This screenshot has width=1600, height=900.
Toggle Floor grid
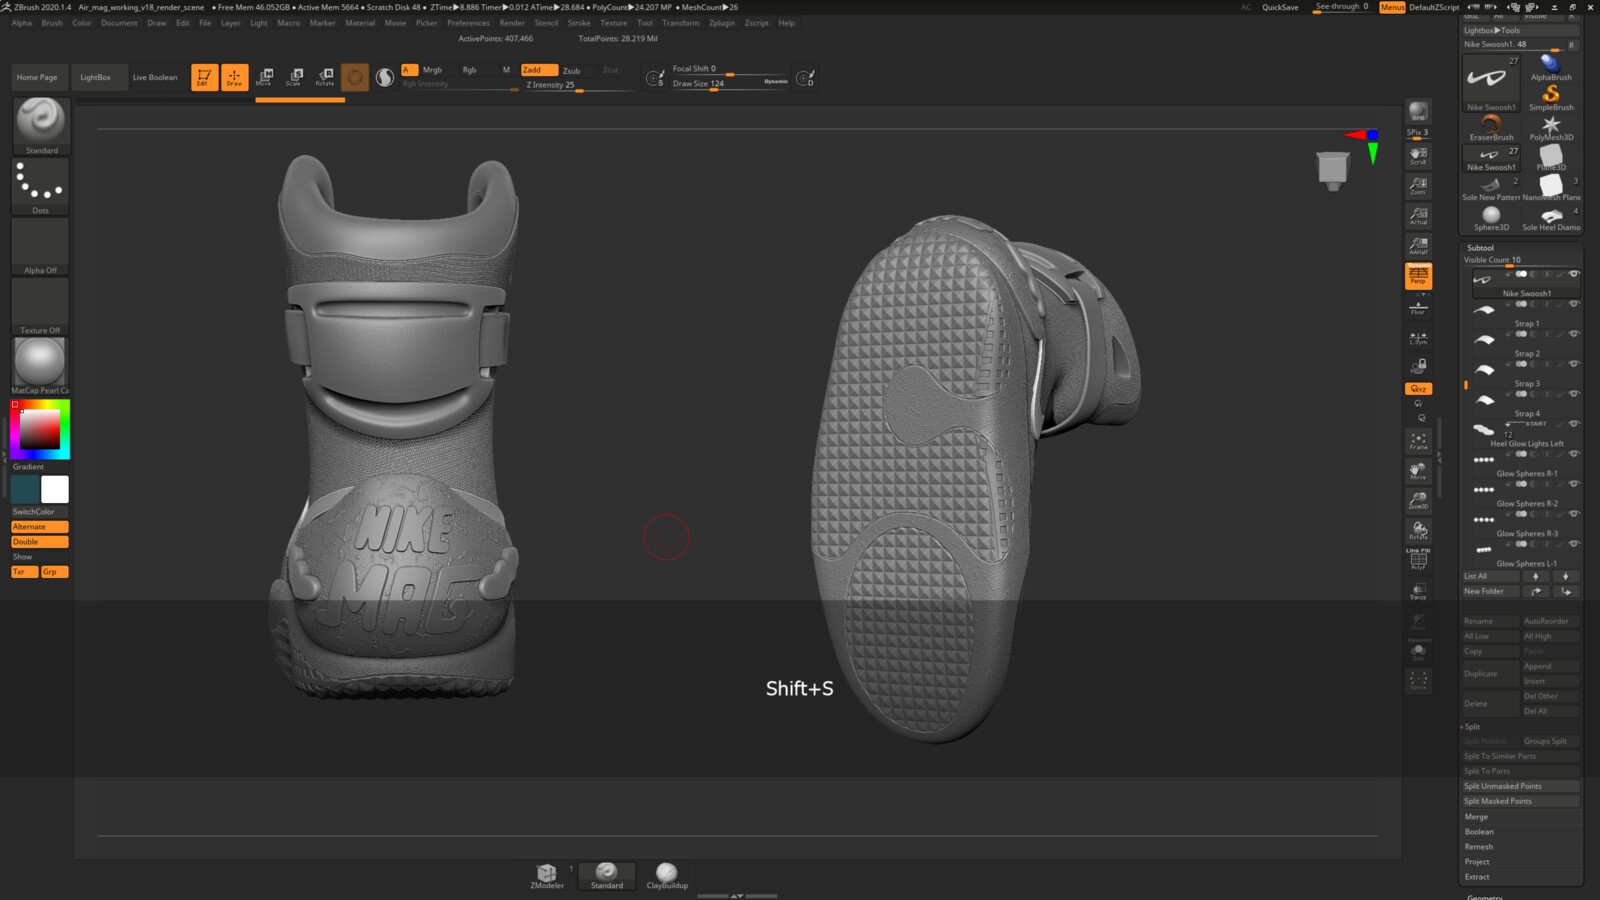pos(1418,307)
